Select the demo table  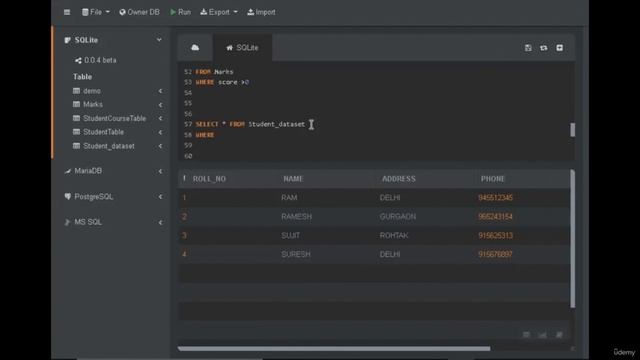pyautogui.click(x=92, y=91)
